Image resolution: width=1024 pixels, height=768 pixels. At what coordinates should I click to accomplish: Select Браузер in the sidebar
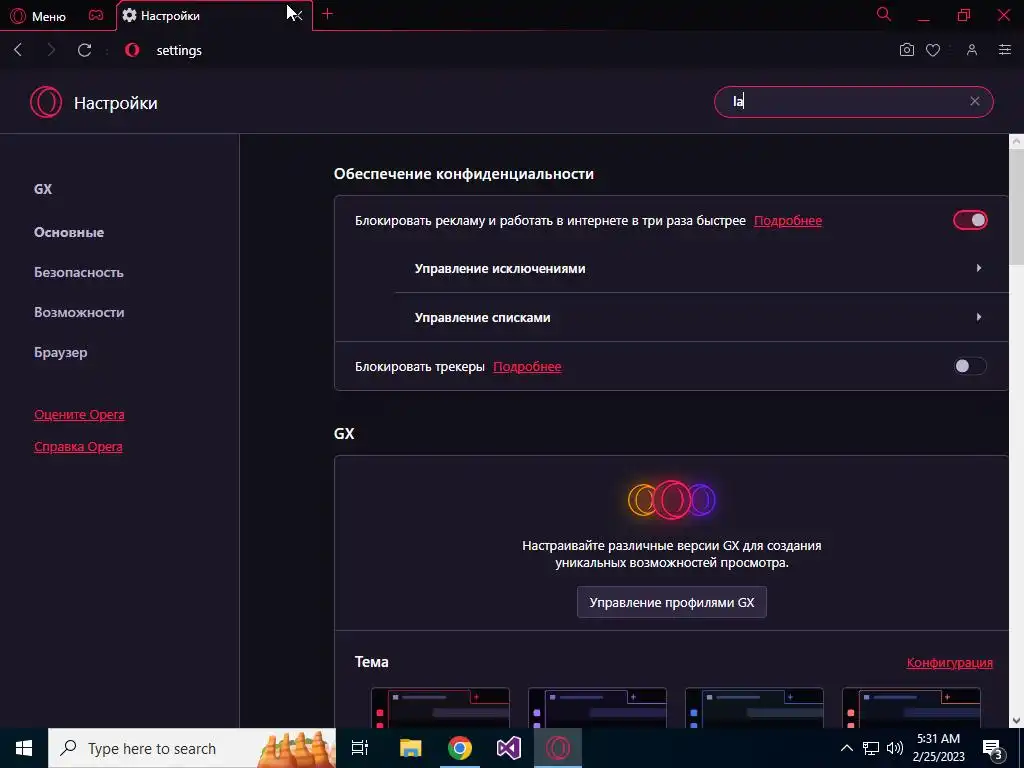(61, 353)
